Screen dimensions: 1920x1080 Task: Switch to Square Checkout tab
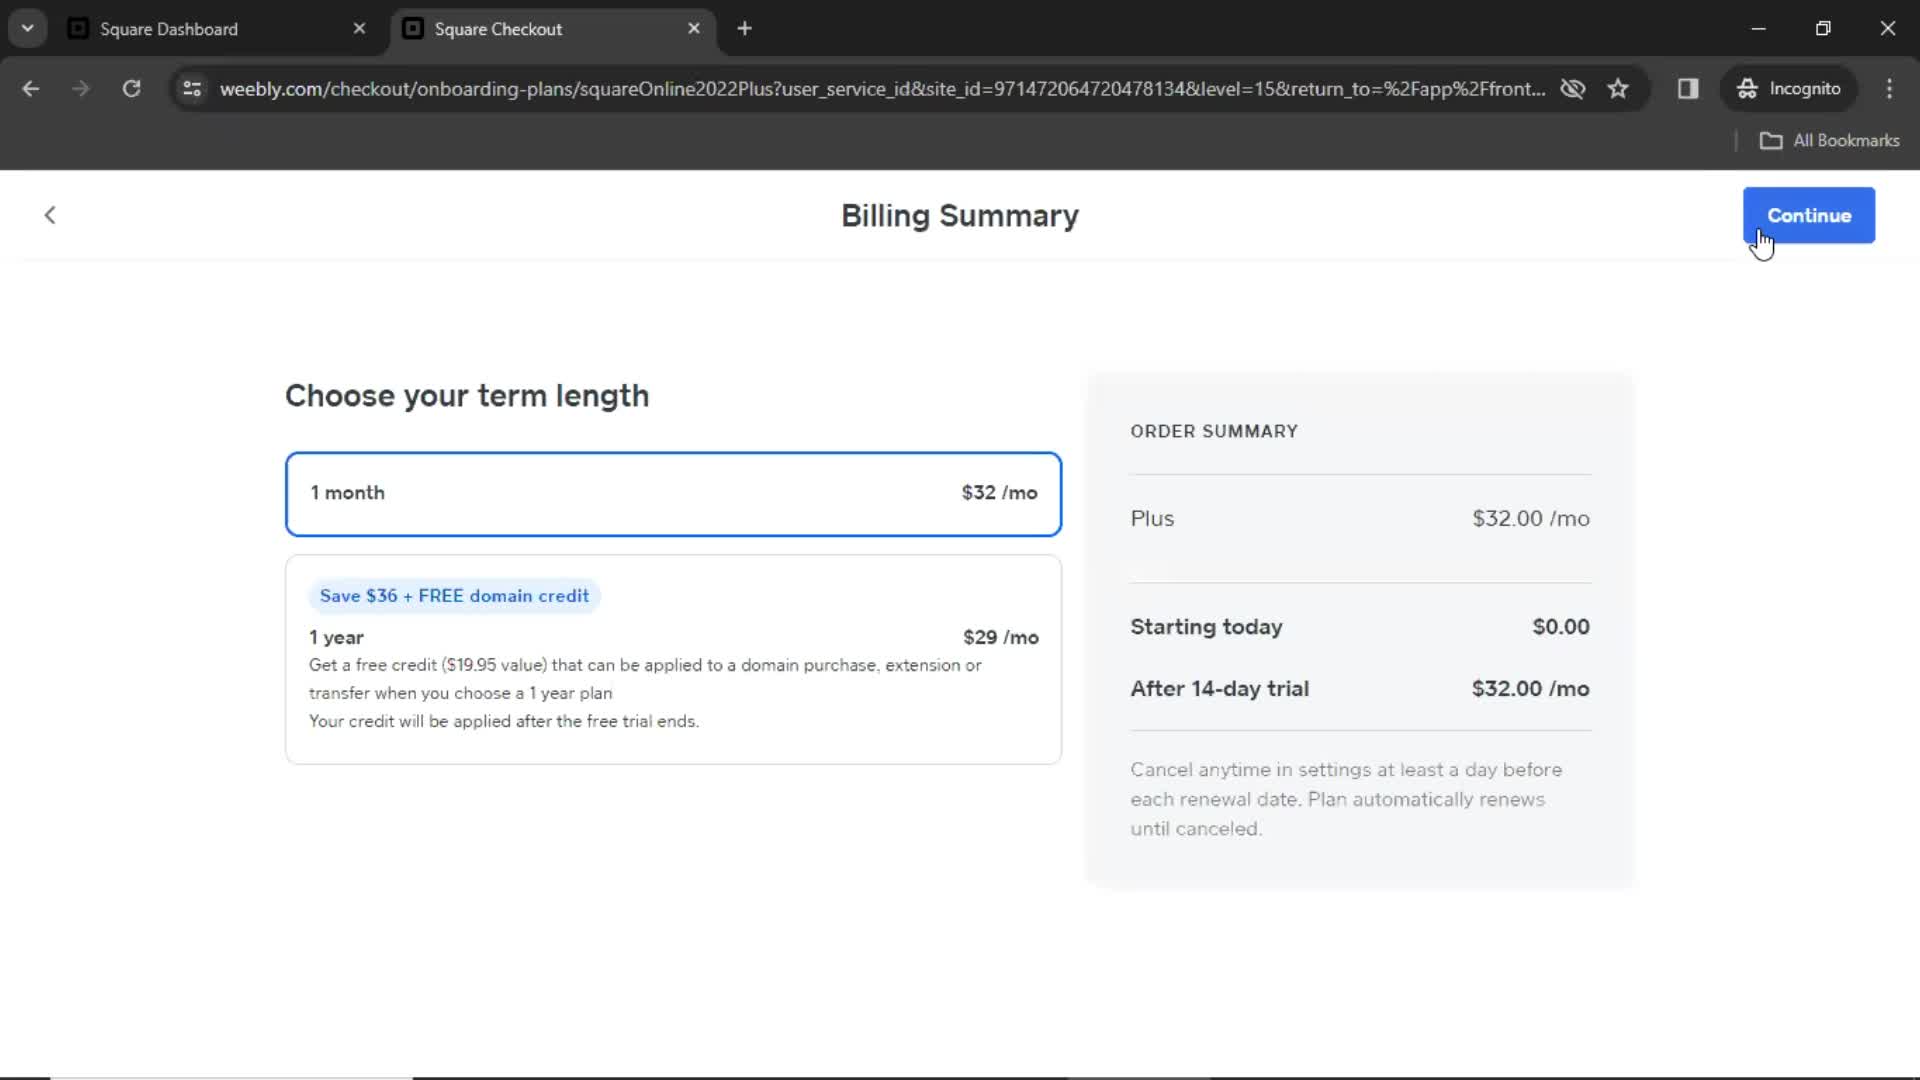click(498, 29)
